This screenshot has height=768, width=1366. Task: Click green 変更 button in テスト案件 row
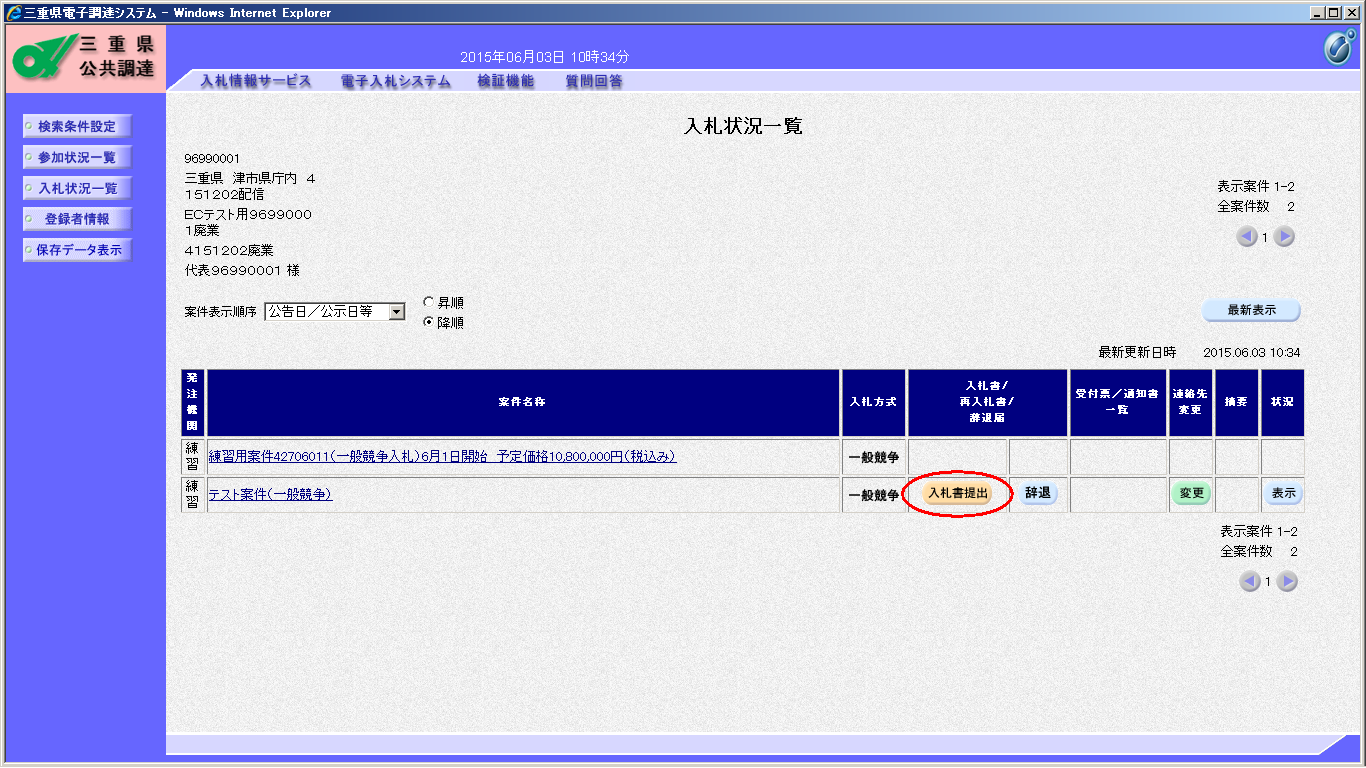1191,494
